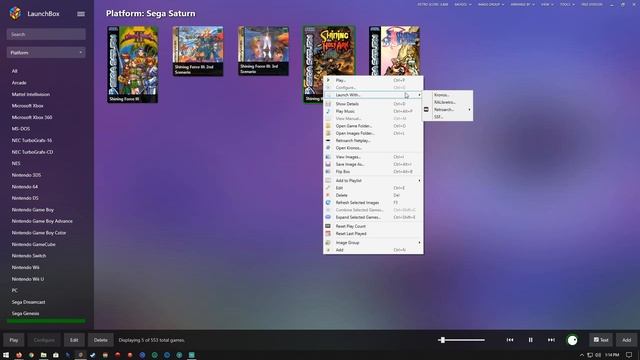Click the Delete button in bottom bar
Viewport: 640px width, 360px height.
(x=100, y=340)
